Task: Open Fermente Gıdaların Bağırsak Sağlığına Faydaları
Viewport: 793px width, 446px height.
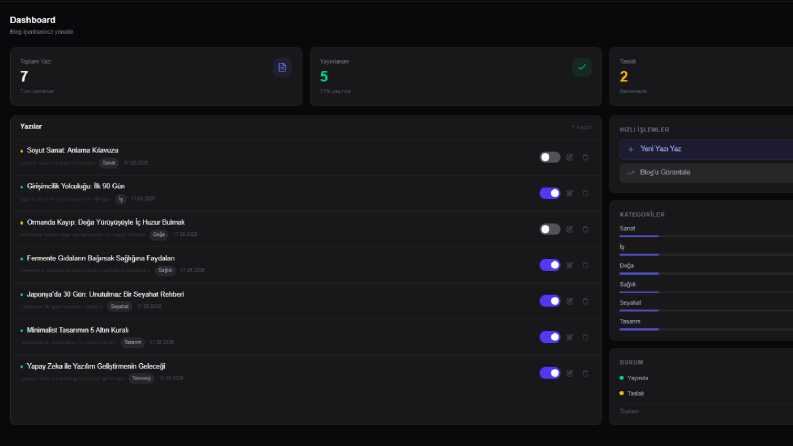Action: (101, 258)
